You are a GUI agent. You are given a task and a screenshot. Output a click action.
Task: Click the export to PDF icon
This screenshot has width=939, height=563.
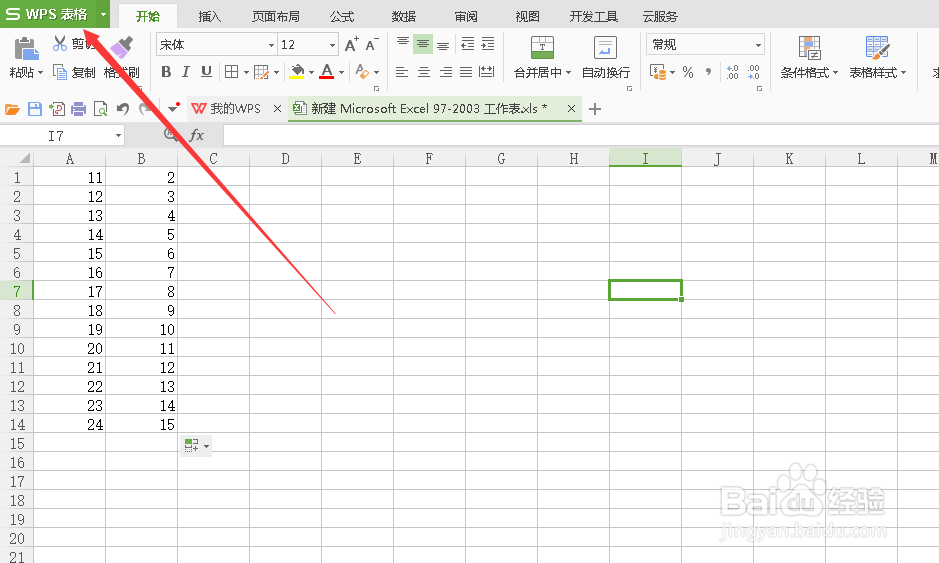tap(57, 109)
